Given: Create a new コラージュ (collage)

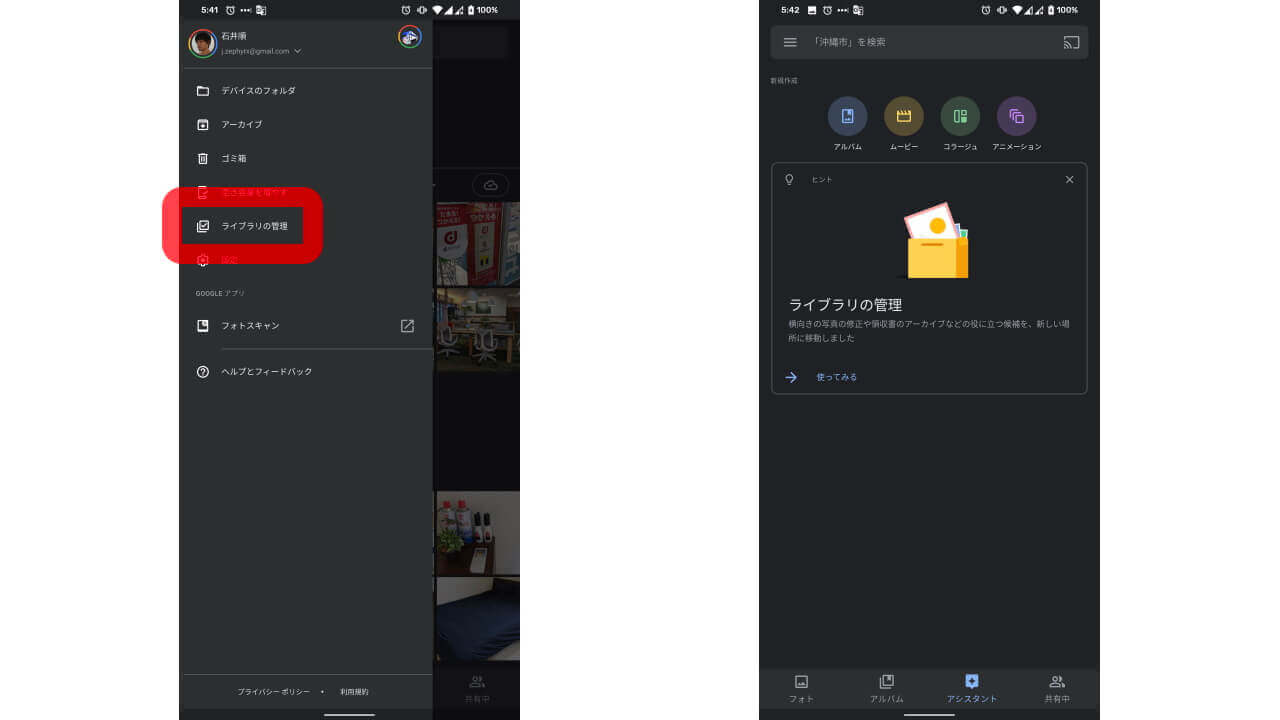Looking at the screenshot, I should 960,117.
